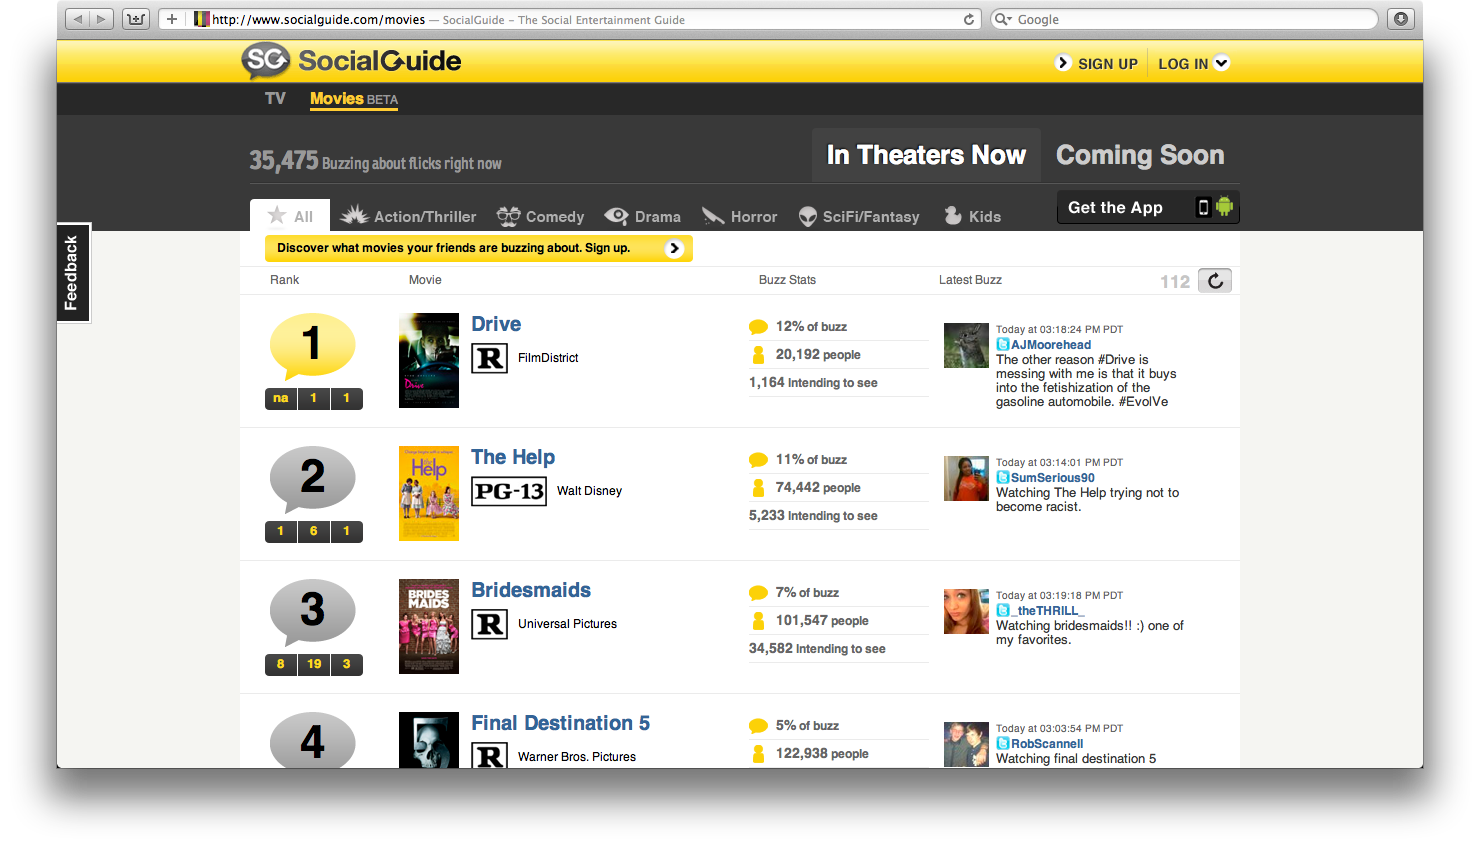Switch to the TV section
Viewport: 1480px width, 847px height.
coord(275,98)
